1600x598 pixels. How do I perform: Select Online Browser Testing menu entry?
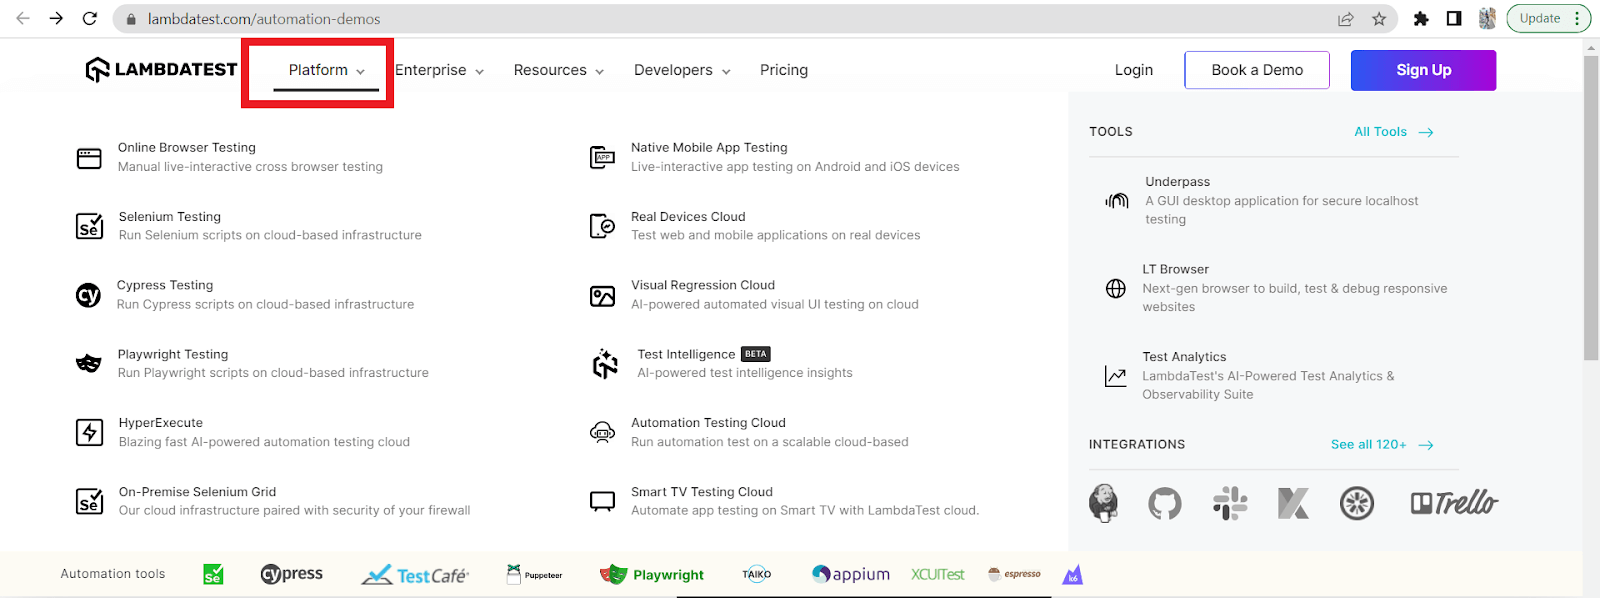click(187, 148)
